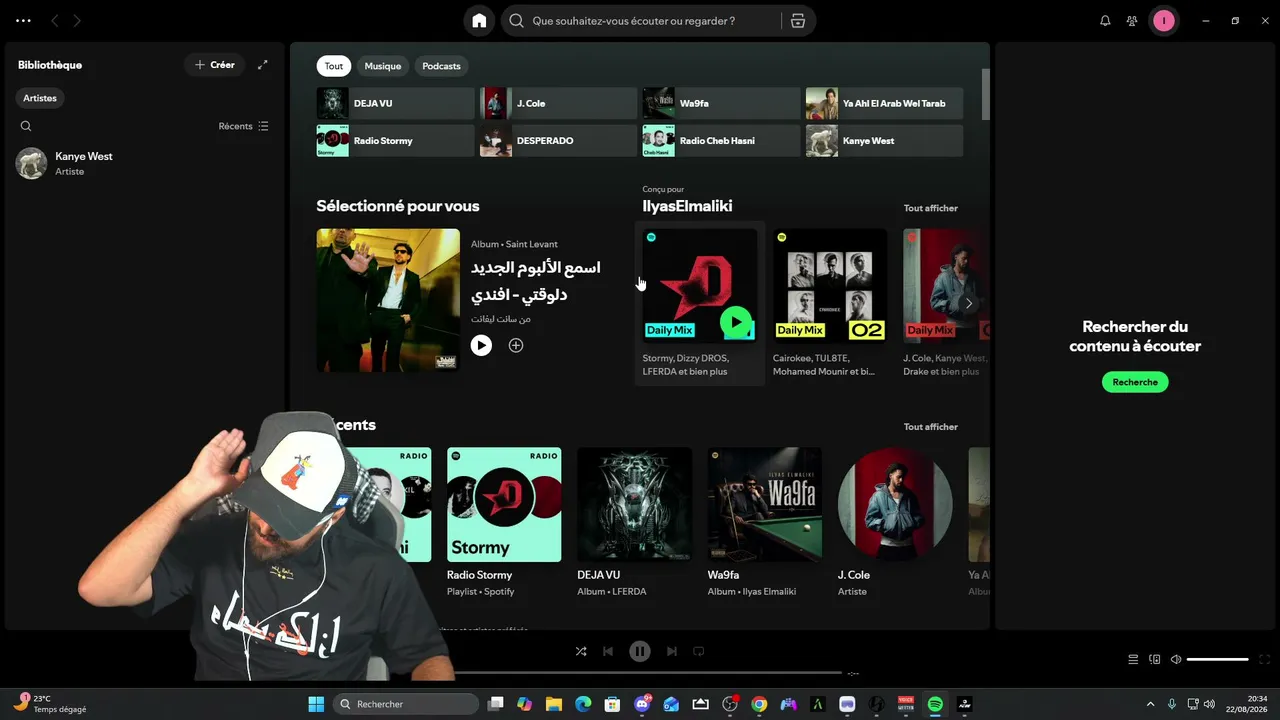Open the DESPERADO shortcut tile
1280x720 pixels.
(x=559, y=141)
